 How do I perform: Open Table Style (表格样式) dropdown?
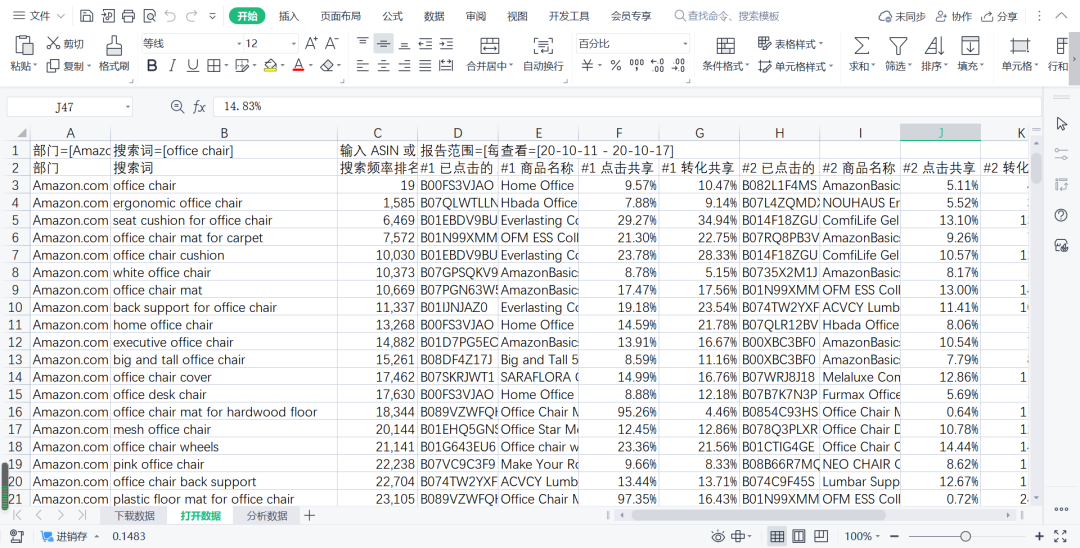791,43
